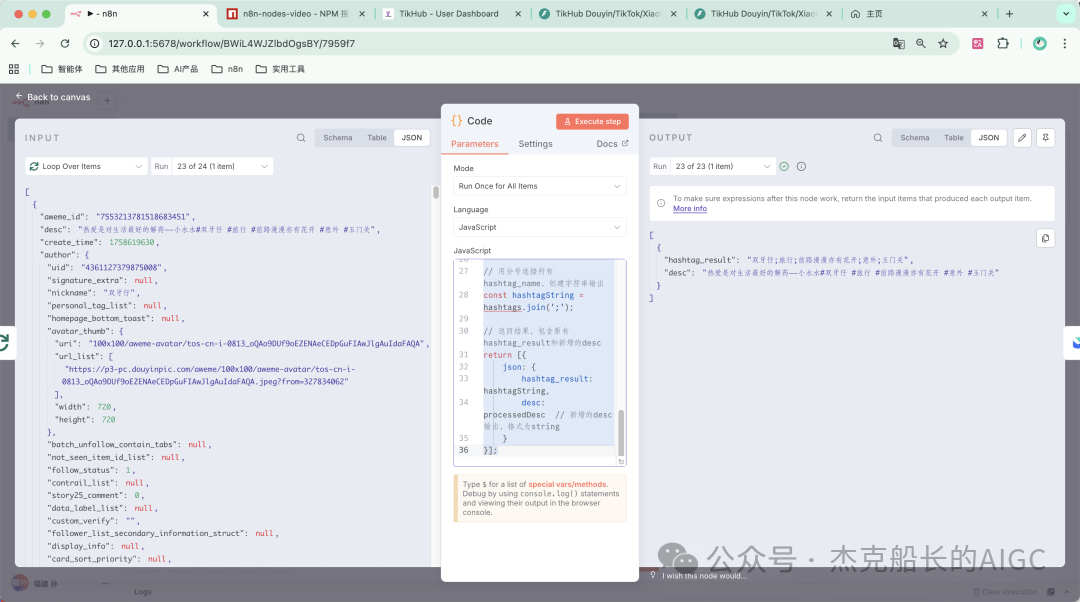Click the address bar URL
Image resolution: width=1080 pixels, height=602 pixels.
[x=231, y=43]
